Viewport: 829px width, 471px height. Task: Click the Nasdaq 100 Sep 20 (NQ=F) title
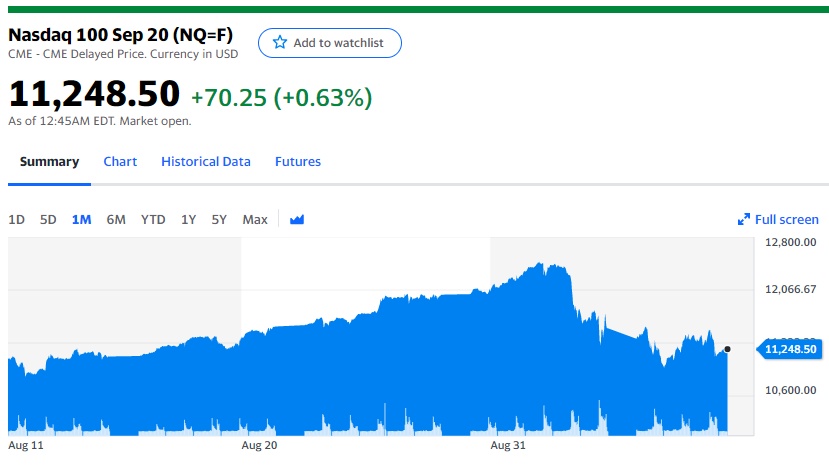coord(121,35)
